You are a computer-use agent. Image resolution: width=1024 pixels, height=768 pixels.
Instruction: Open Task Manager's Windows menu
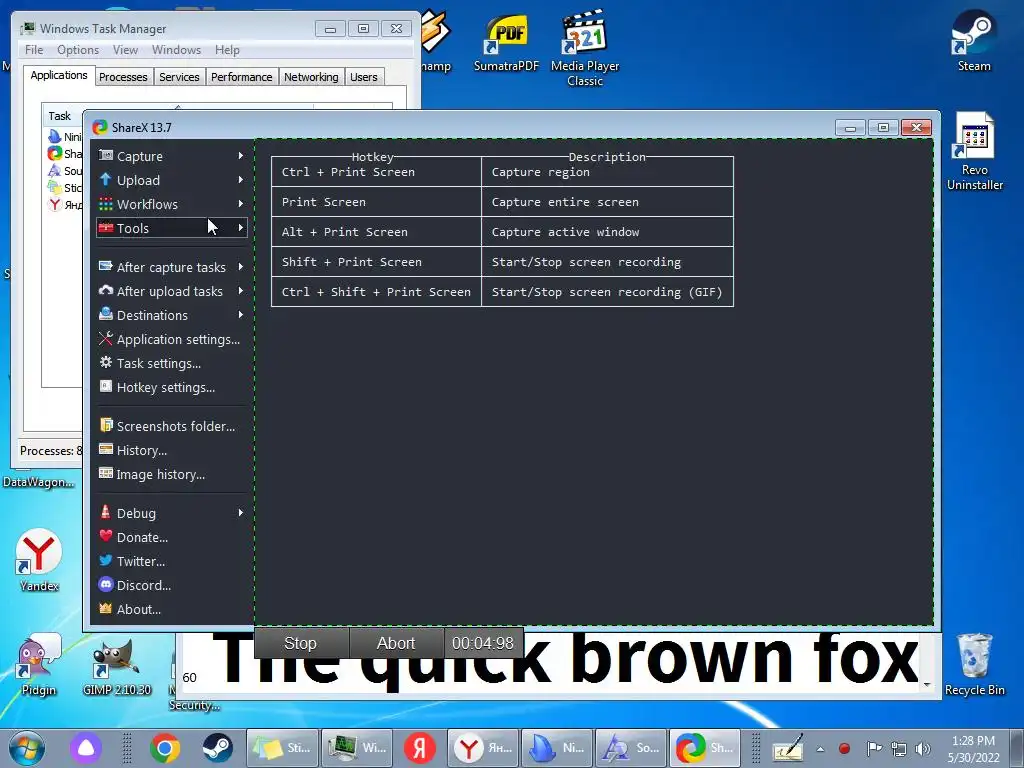click(176, 50)
